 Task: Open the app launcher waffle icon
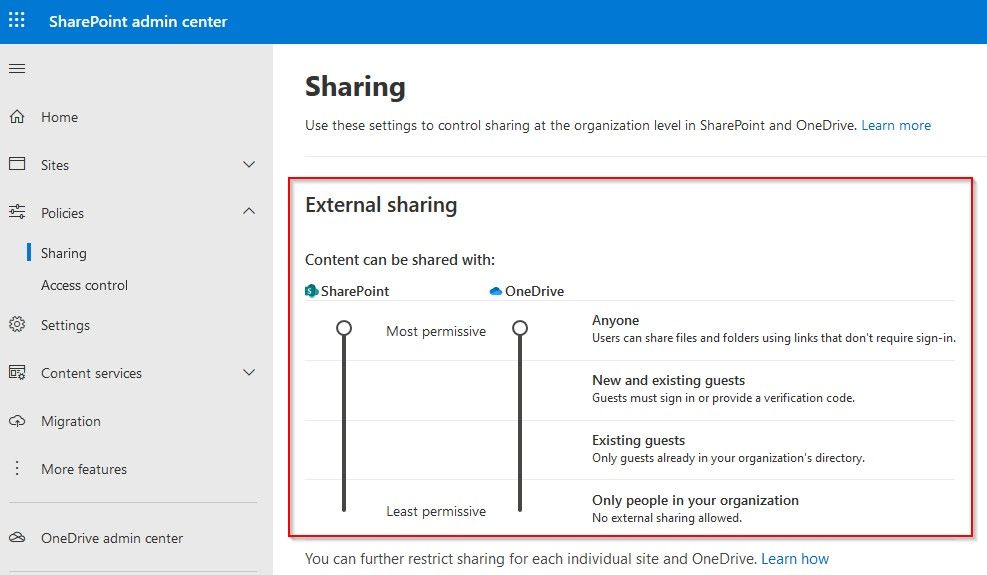[17, 20]
